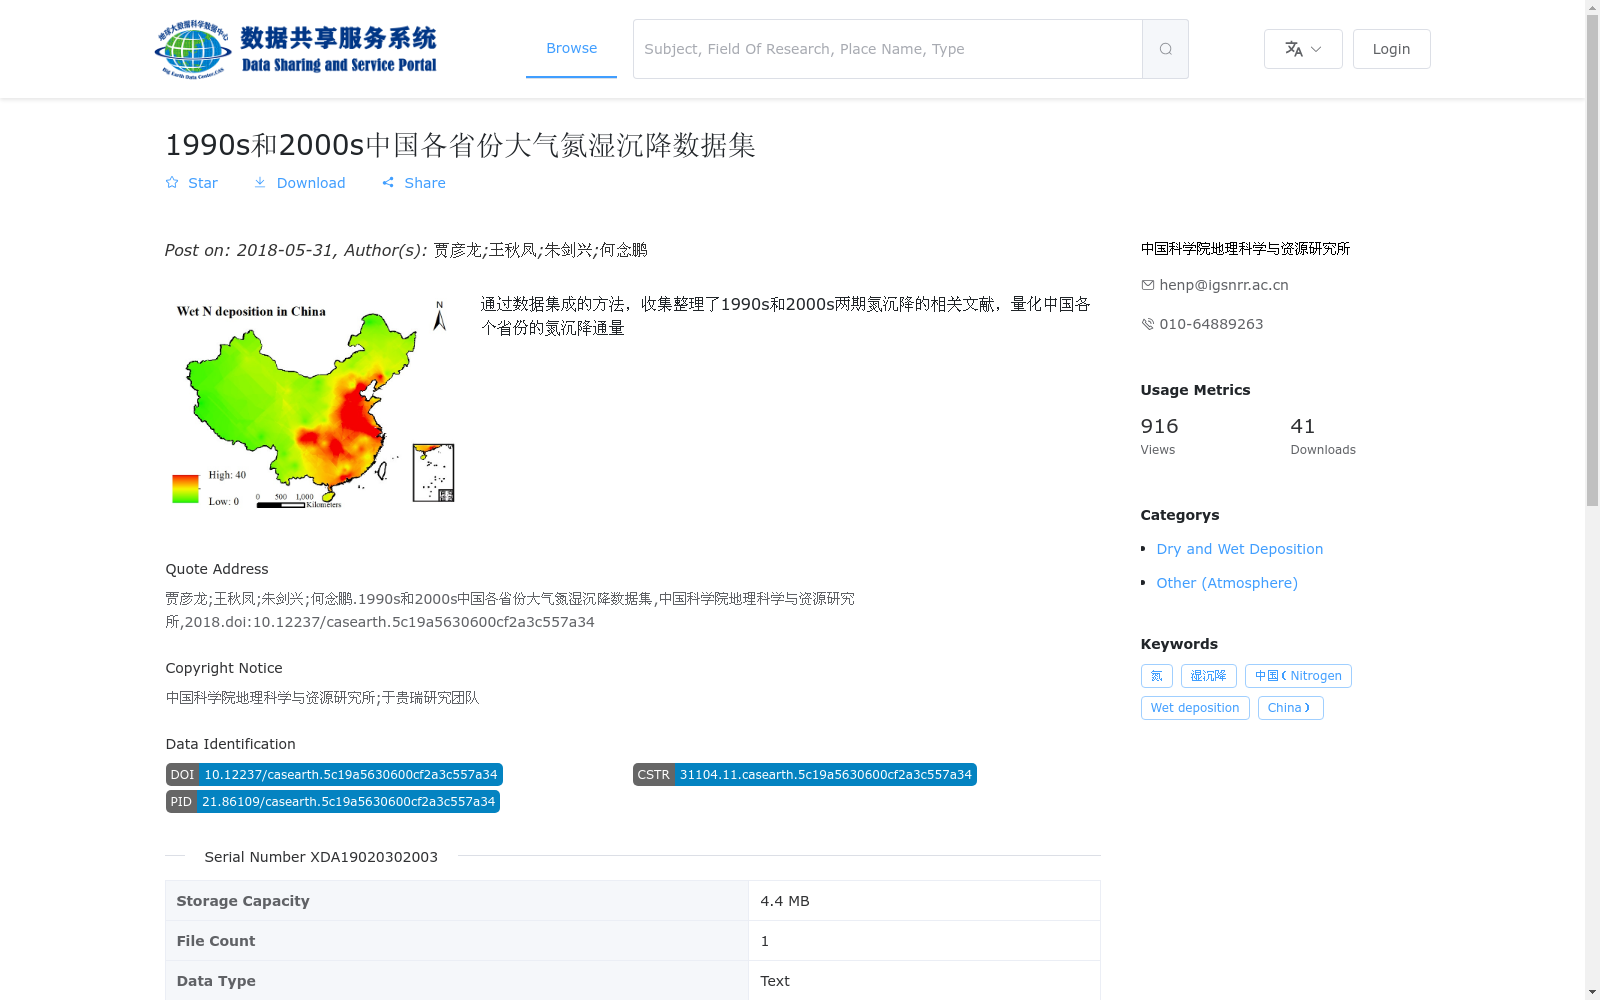Click the 4.4 MB storage capacity cell

pos(924,901)
